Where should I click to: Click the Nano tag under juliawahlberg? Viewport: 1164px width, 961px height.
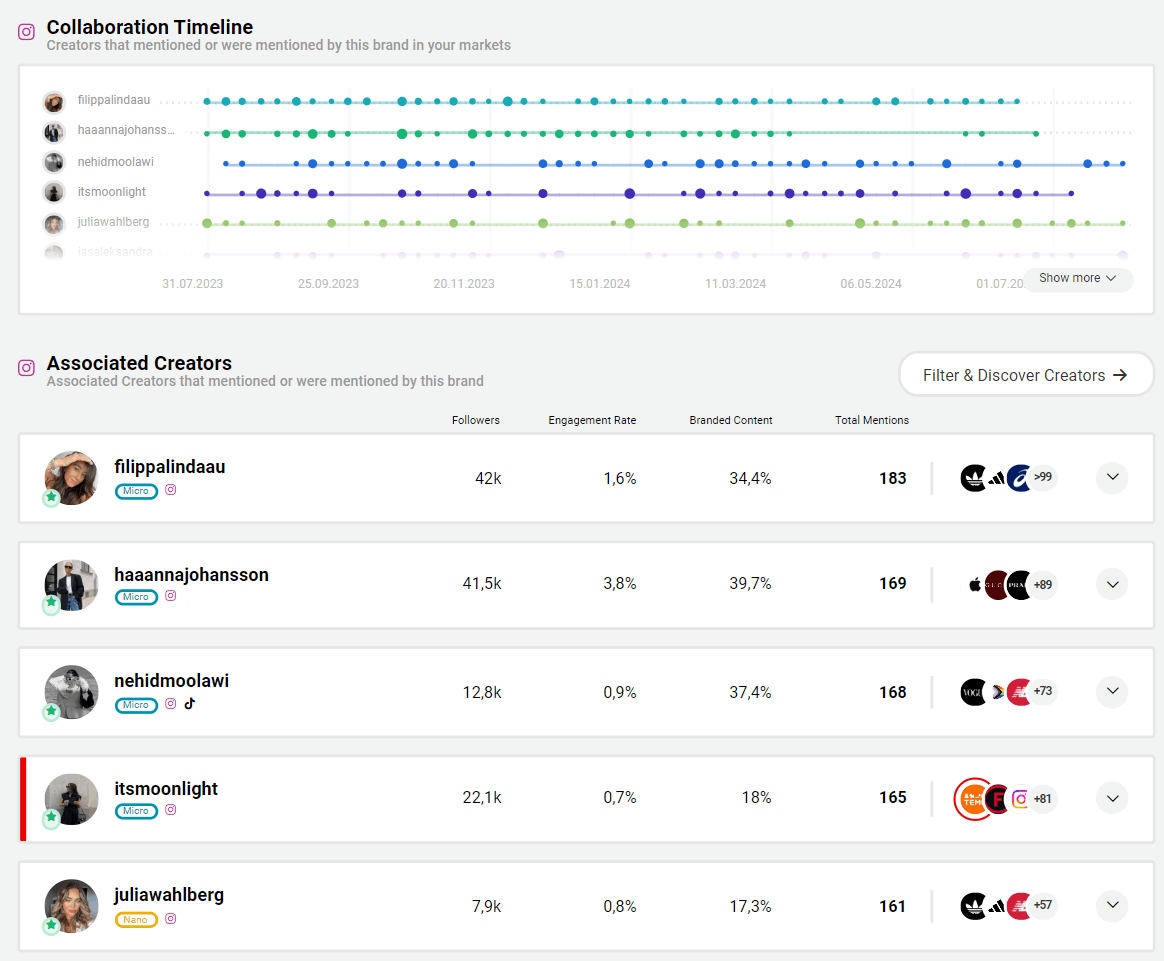tap(136, 919)
